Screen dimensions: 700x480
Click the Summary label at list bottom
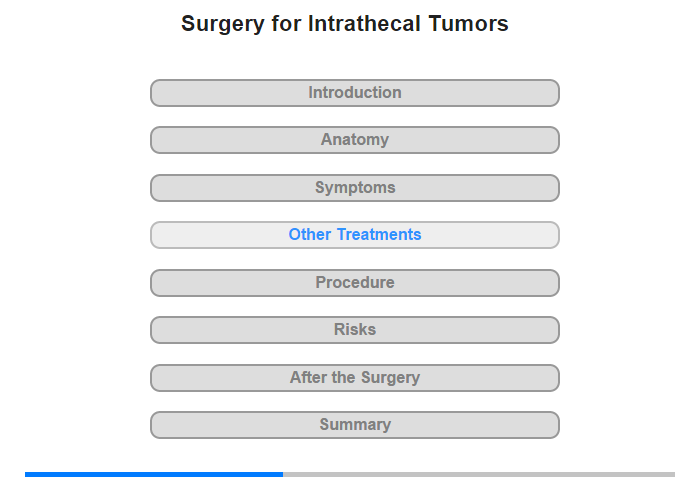pos(355,425)
